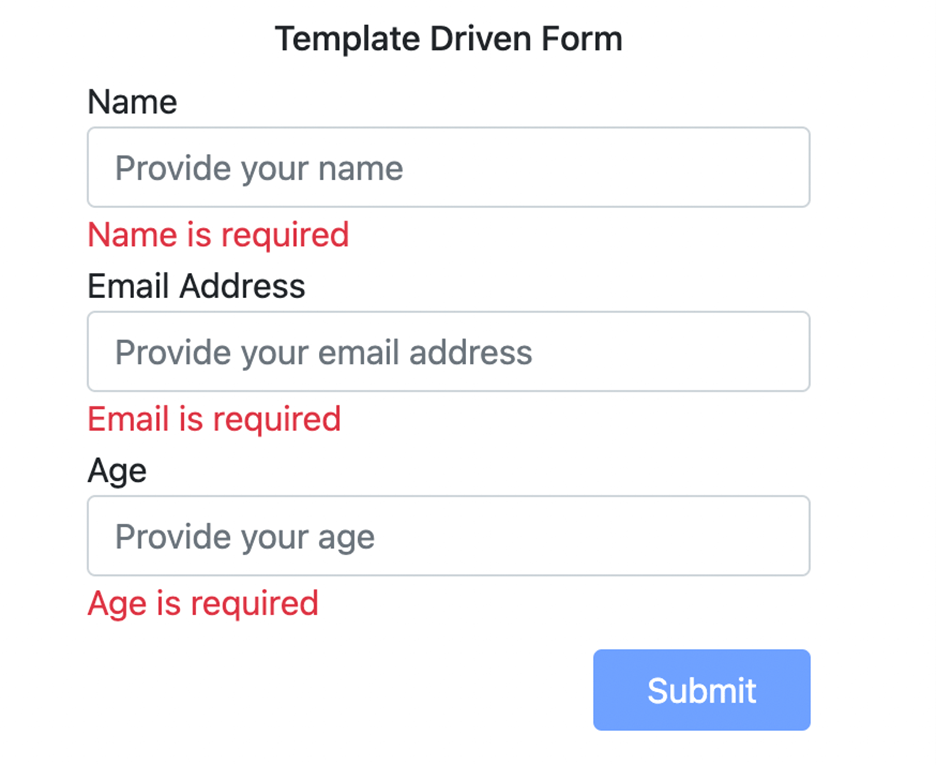This screenshot has height=765, width=936.
Task: Click the 'Name is required' error message
Action: pyautogui.click(x=218, y=235)
